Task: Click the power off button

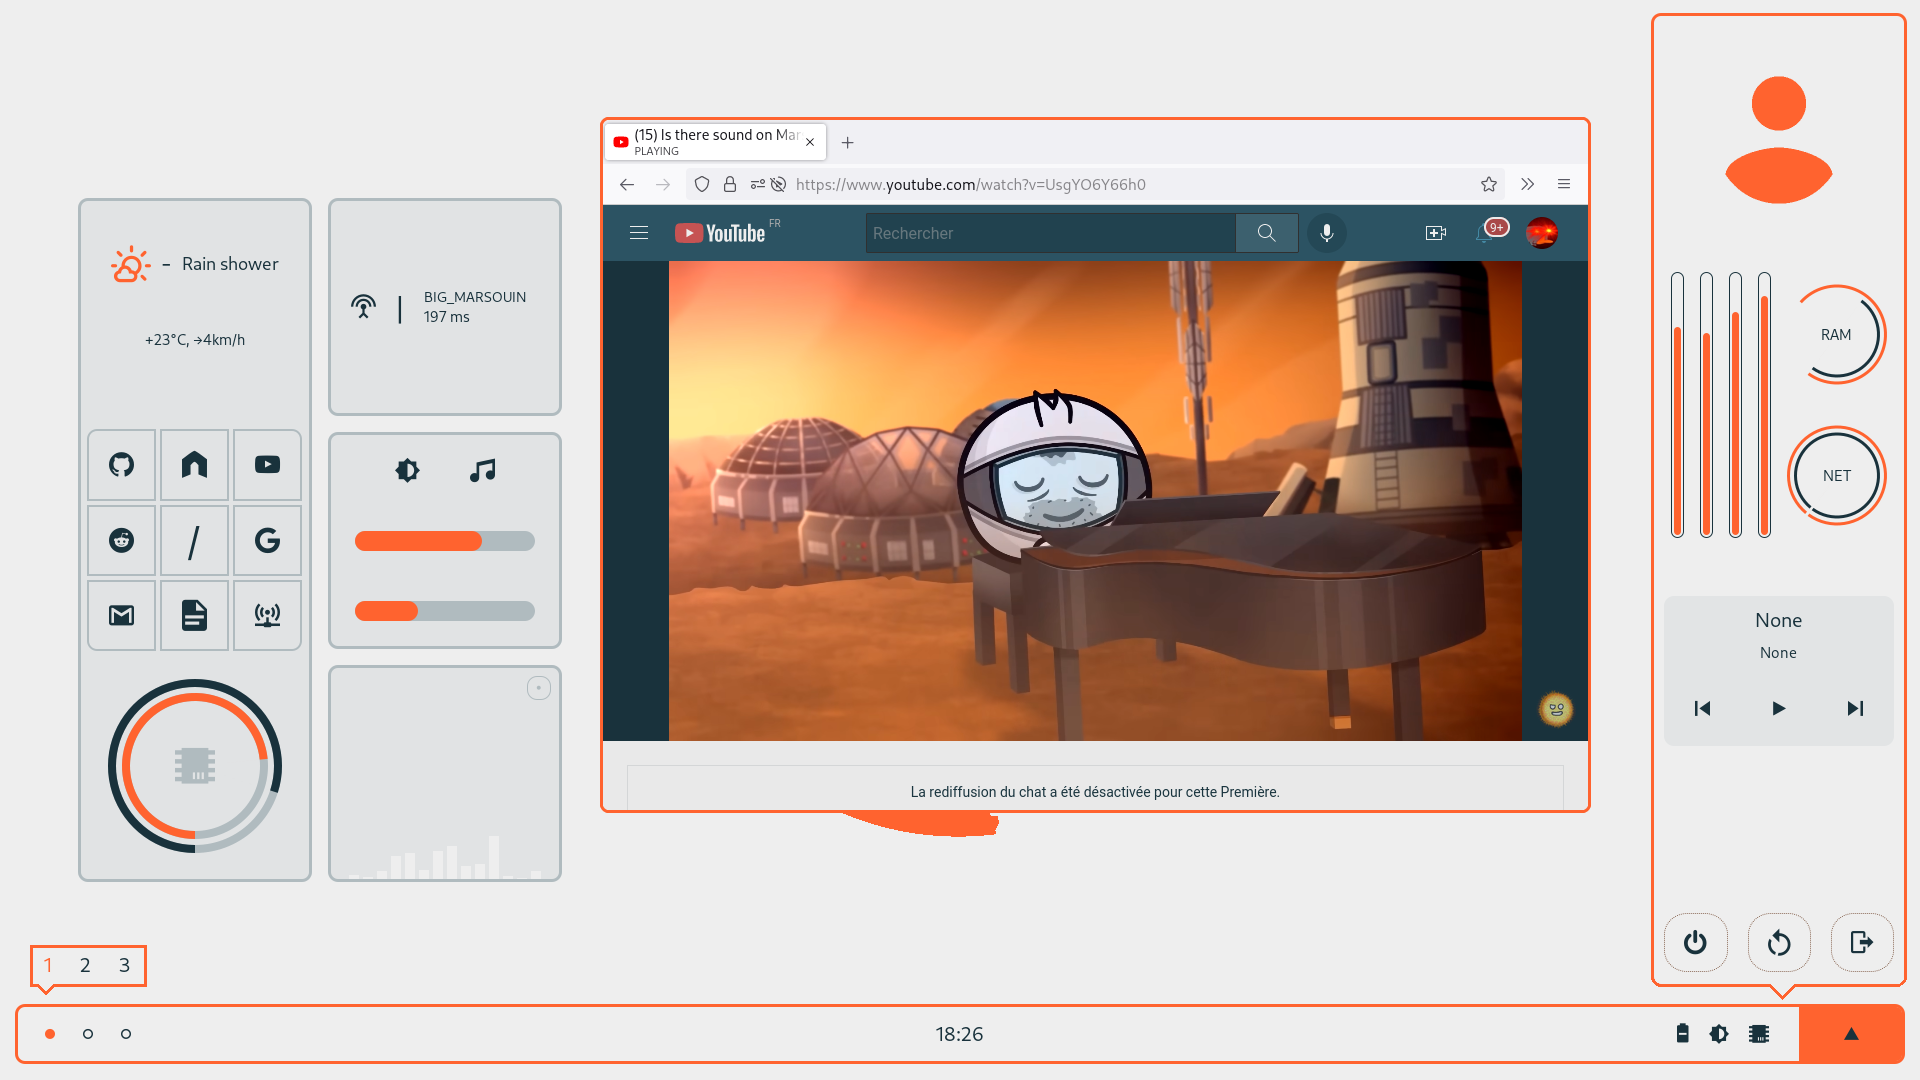Action: 1695,942
